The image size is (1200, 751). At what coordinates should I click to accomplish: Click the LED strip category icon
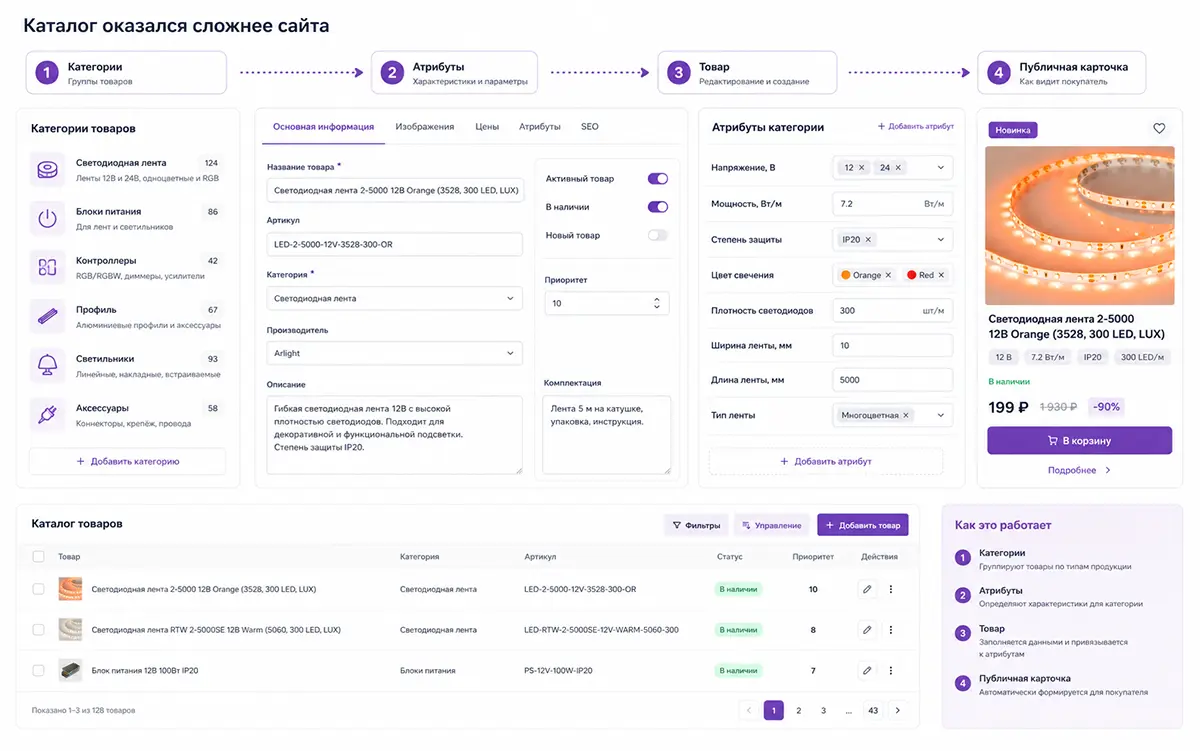pyautogui.click(x=47, y=170)
